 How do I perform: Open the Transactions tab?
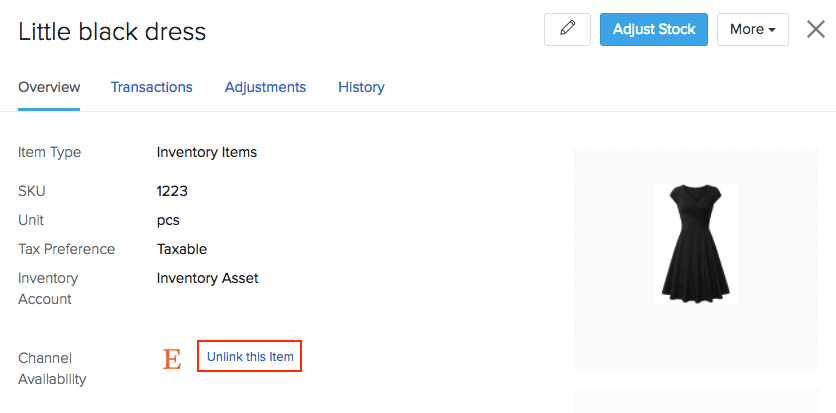click(151, 87)
